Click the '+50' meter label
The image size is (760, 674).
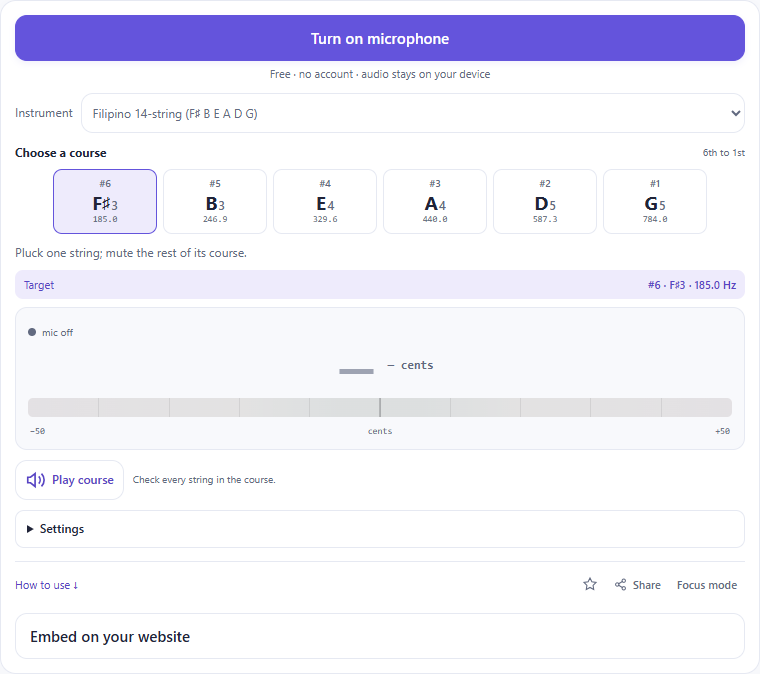tap(722, 431)
